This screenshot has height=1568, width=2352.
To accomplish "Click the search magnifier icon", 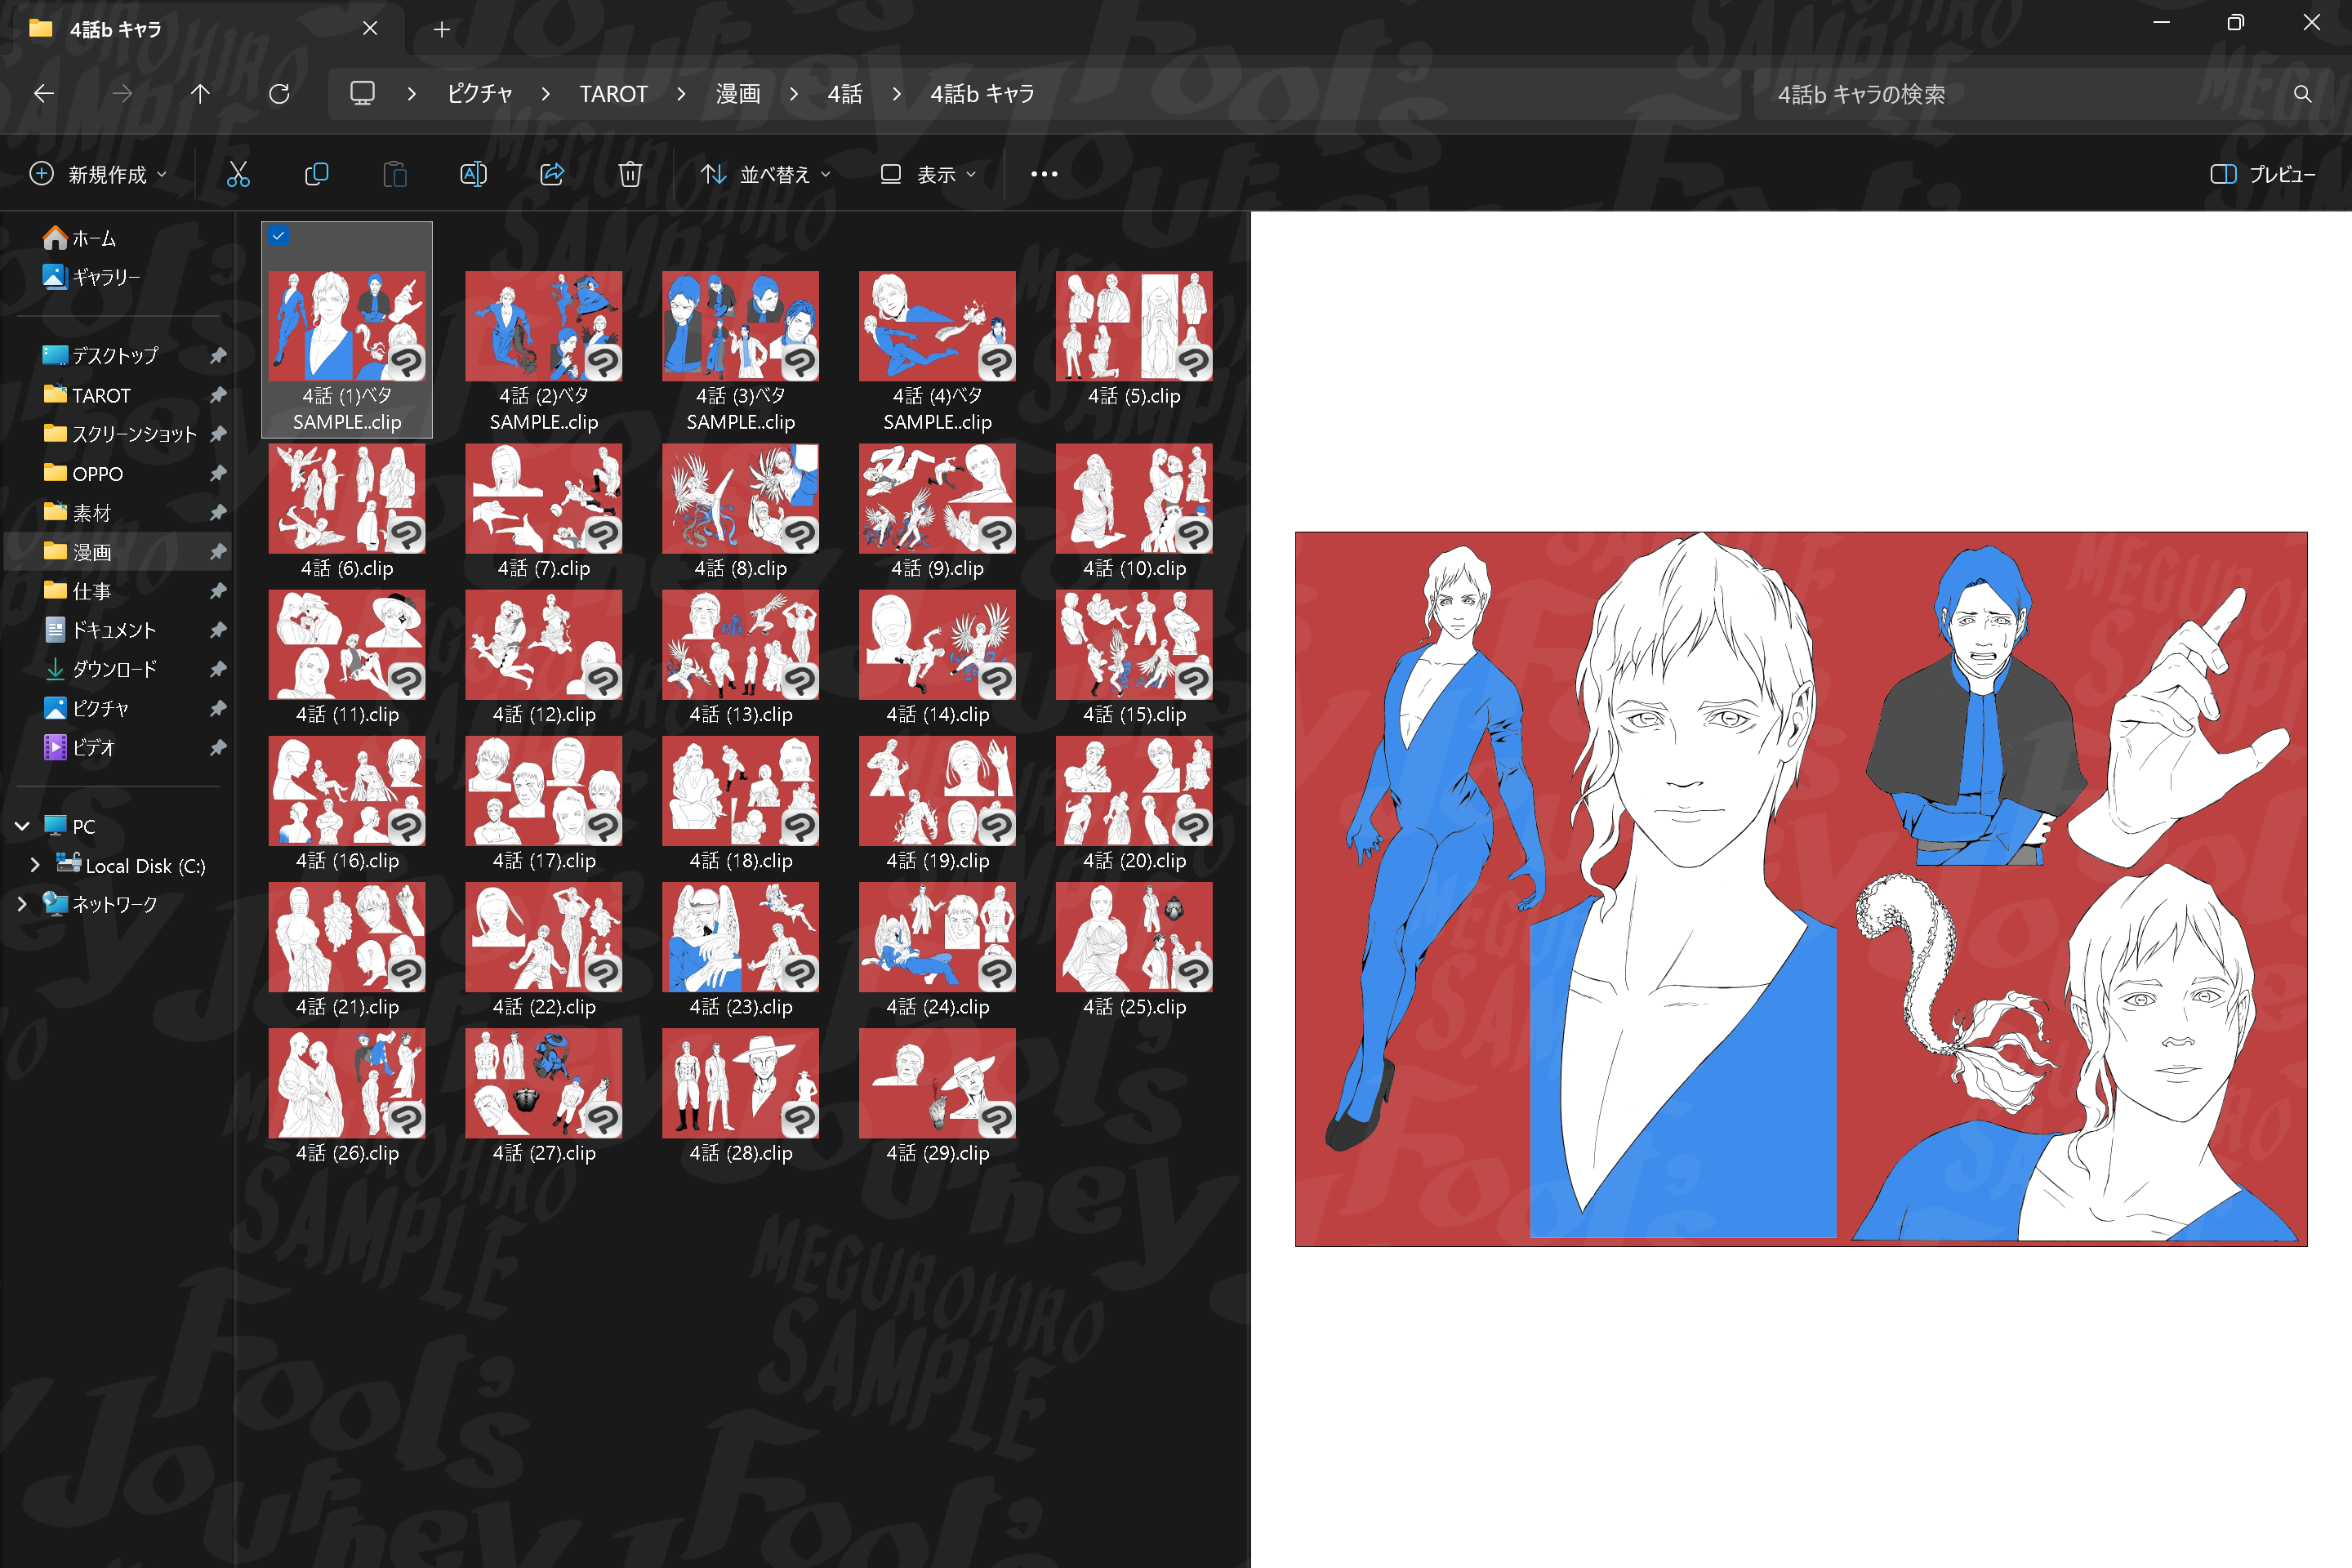I will click(2302, 94).
